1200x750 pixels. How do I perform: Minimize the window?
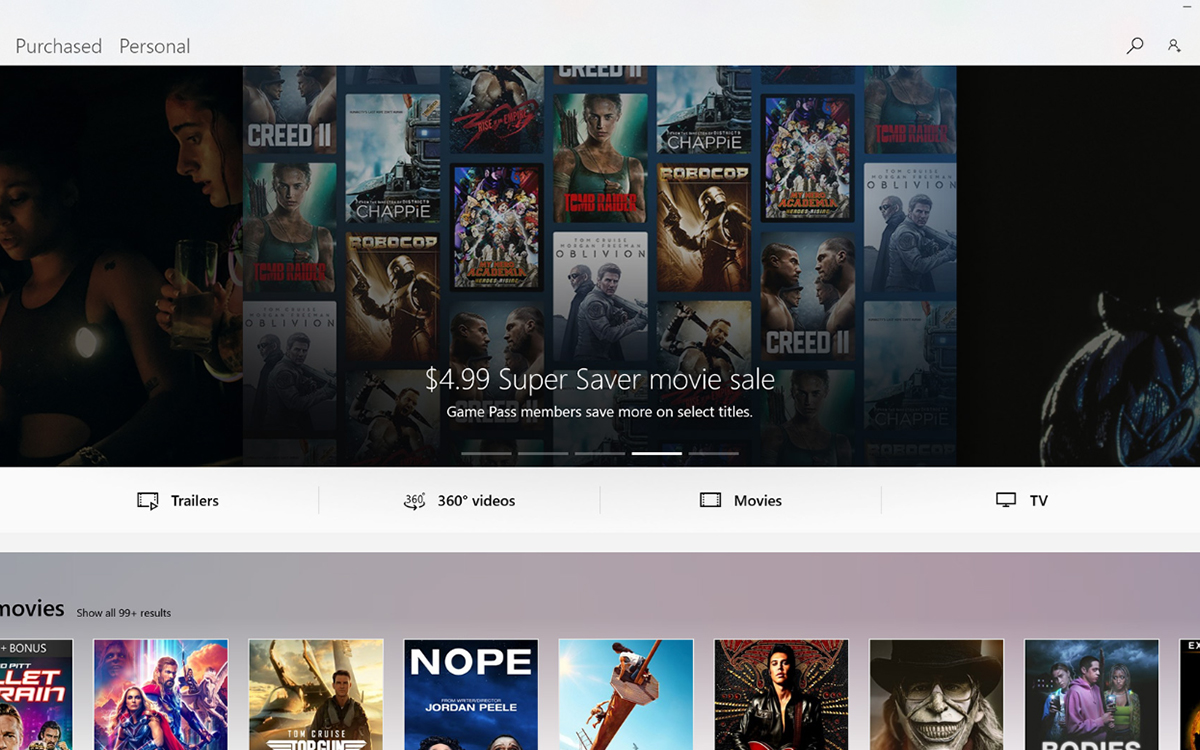point(1187,7)
